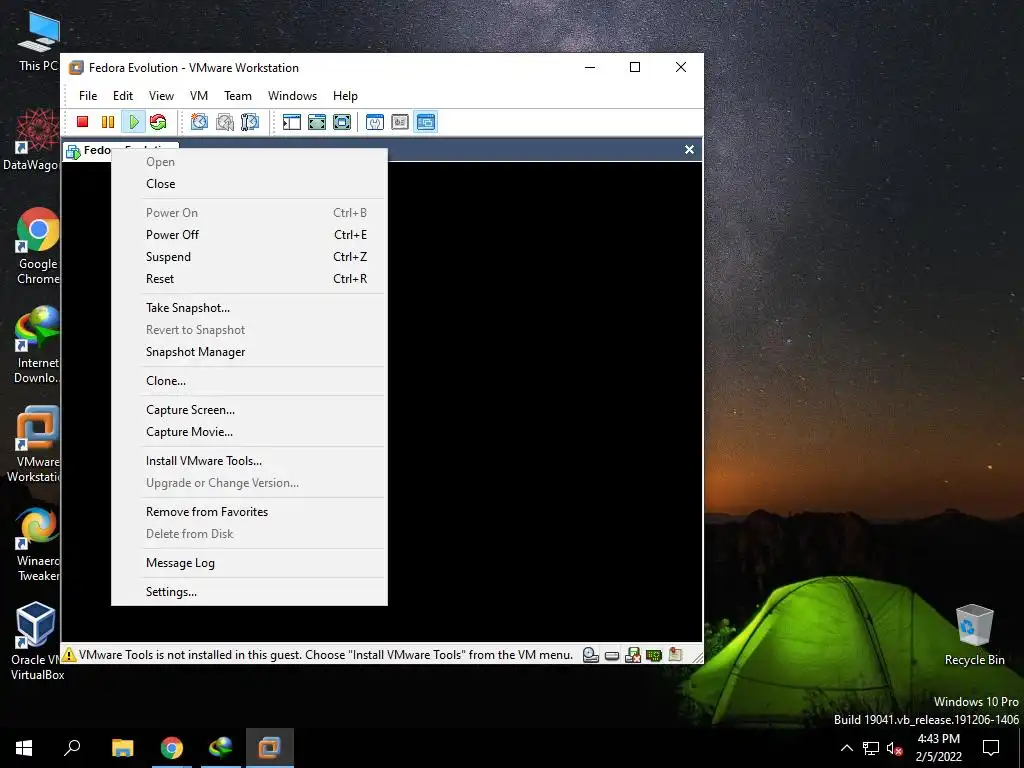Toggle the sidebar panel toolbar icon
The image size is (1024, 768).
(291, 121)
